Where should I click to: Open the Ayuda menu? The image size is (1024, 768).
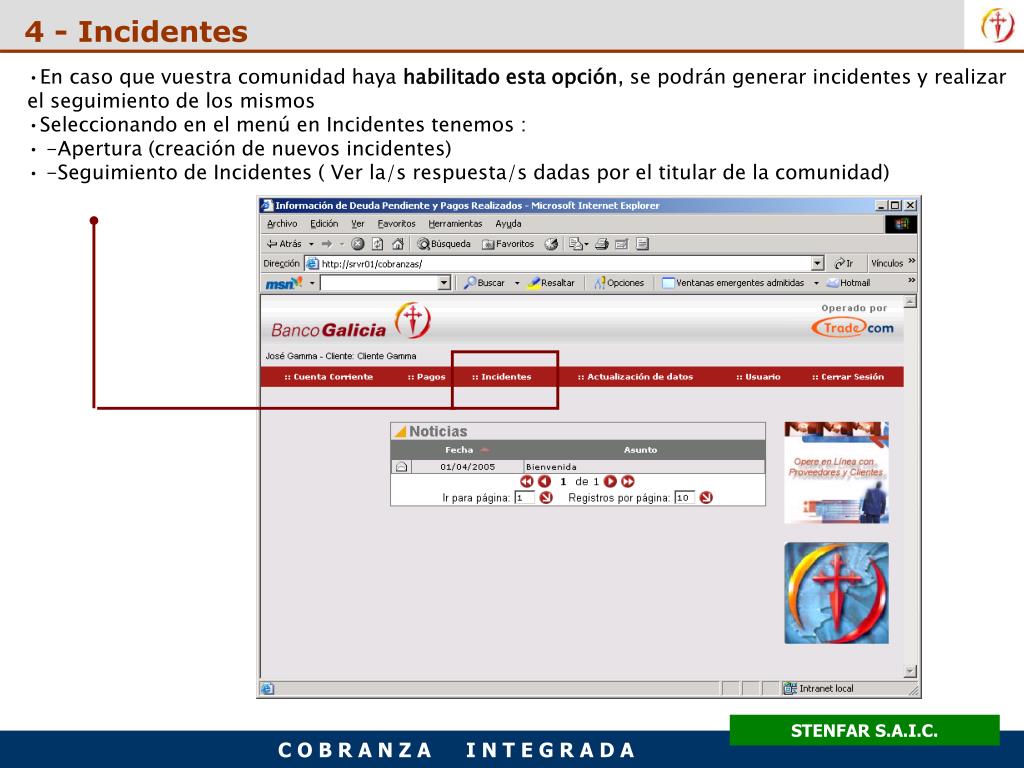click(508, 223)
